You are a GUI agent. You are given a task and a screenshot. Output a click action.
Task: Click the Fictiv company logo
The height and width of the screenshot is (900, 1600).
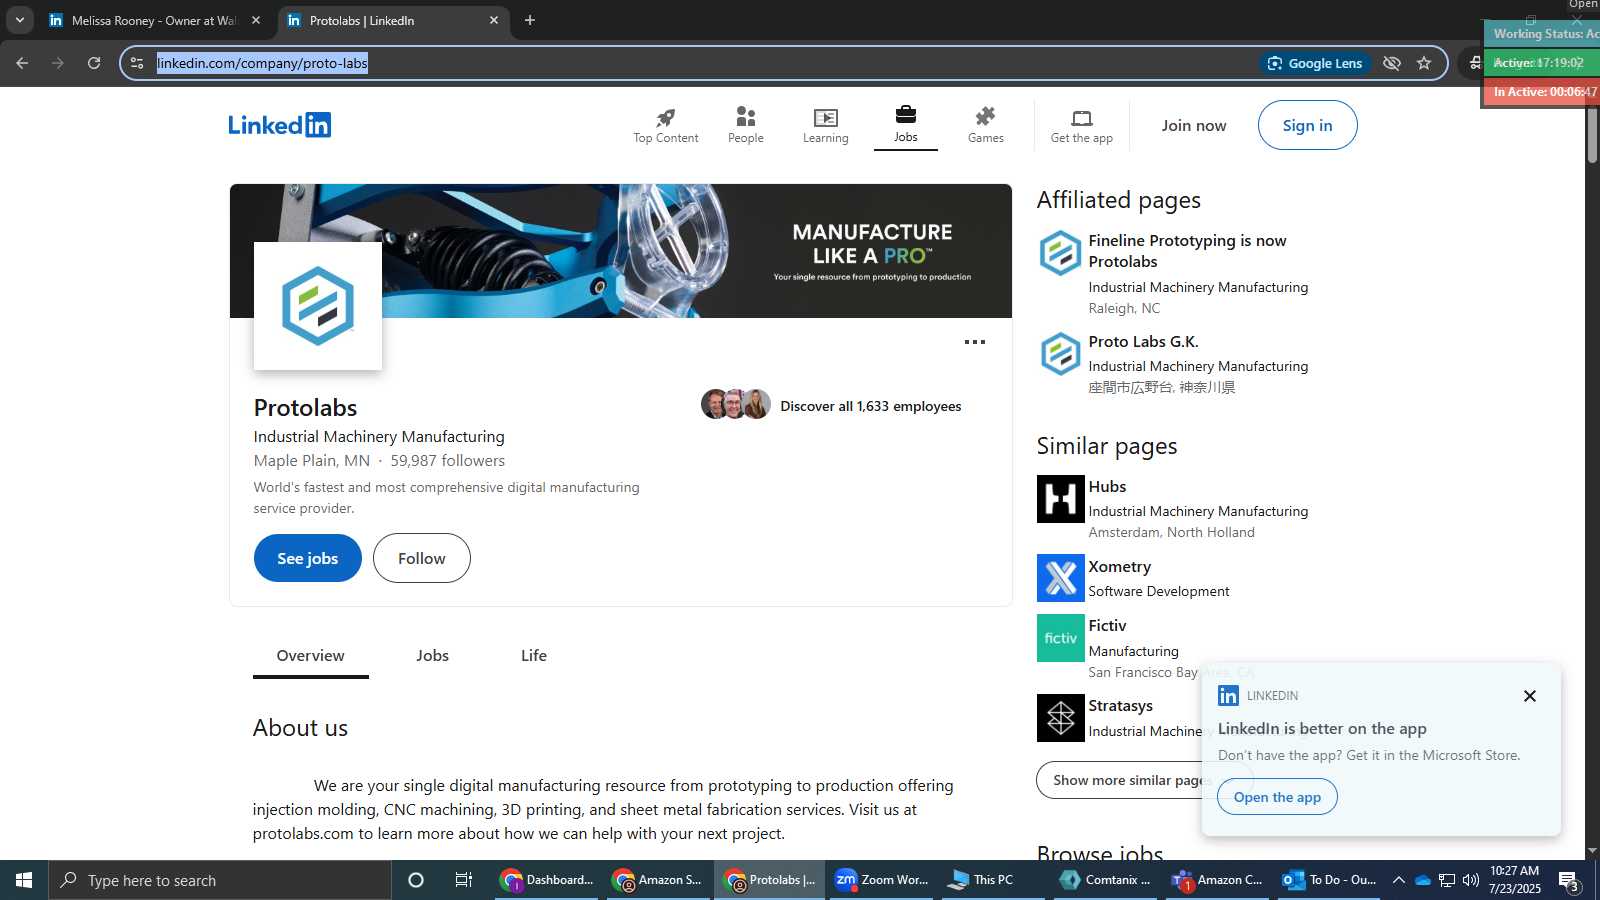click(1060, 638)
